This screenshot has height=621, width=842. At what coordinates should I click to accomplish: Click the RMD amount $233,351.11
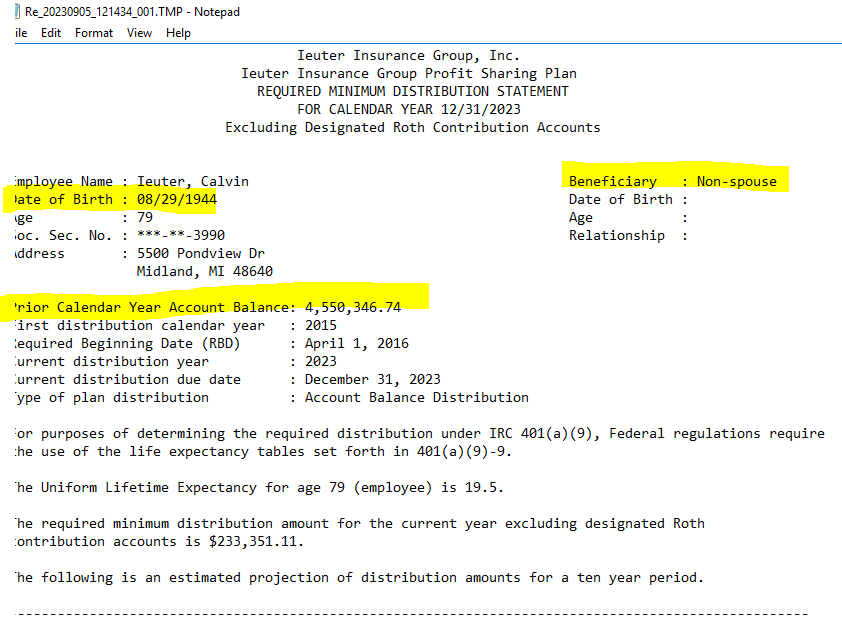253,541
